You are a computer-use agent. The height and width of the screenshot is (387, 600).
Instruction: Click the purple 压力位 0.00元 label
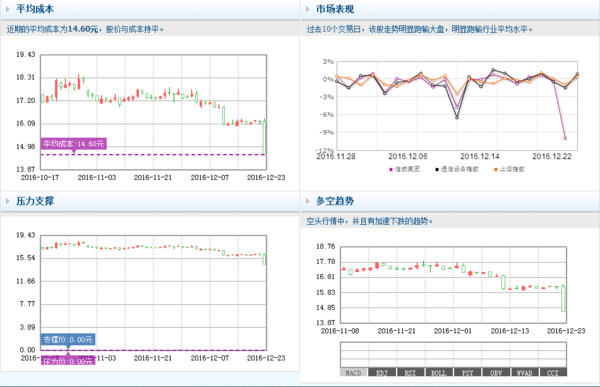[x=68, y=361]
